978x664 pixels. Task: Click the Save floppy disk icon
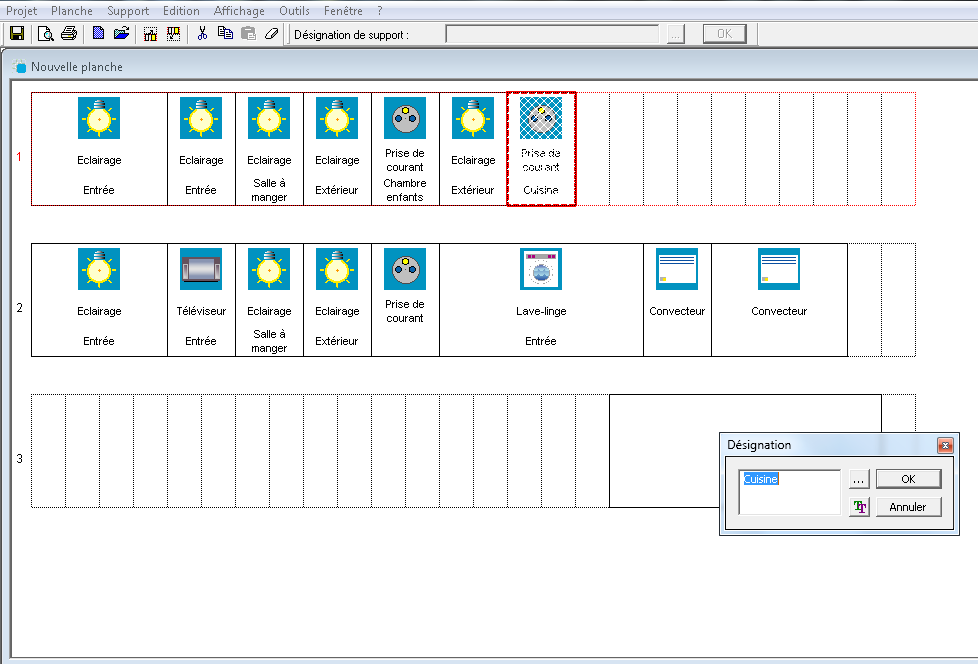pyautogui.click(x=17, y=34)
